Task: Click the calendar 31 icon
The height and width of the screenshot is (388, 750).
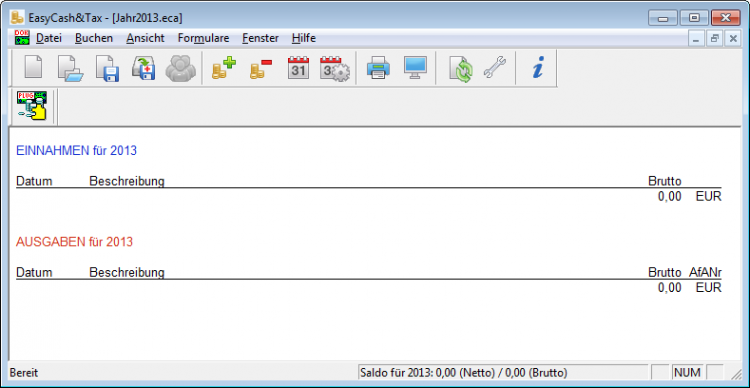Action: [298, 68]
